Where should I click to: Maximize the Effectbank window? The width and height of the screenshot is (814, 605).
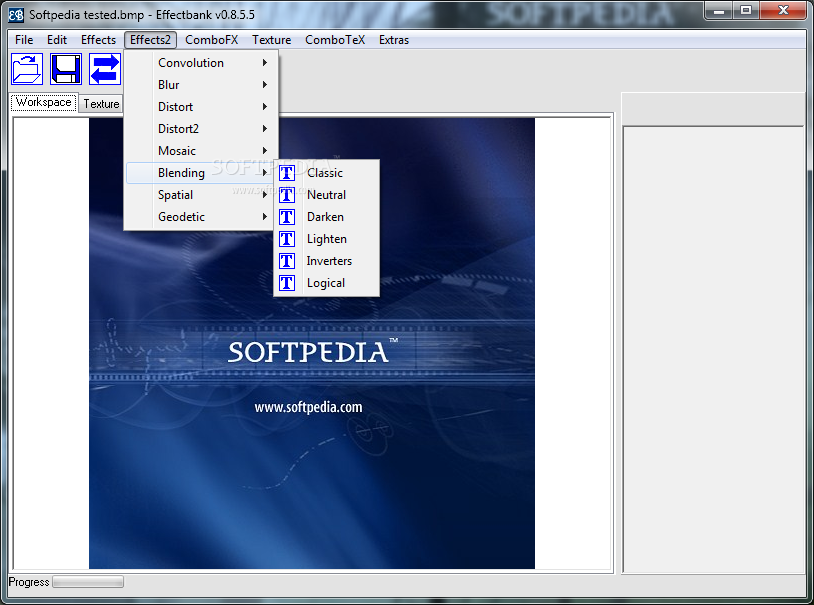coord(746,10)
